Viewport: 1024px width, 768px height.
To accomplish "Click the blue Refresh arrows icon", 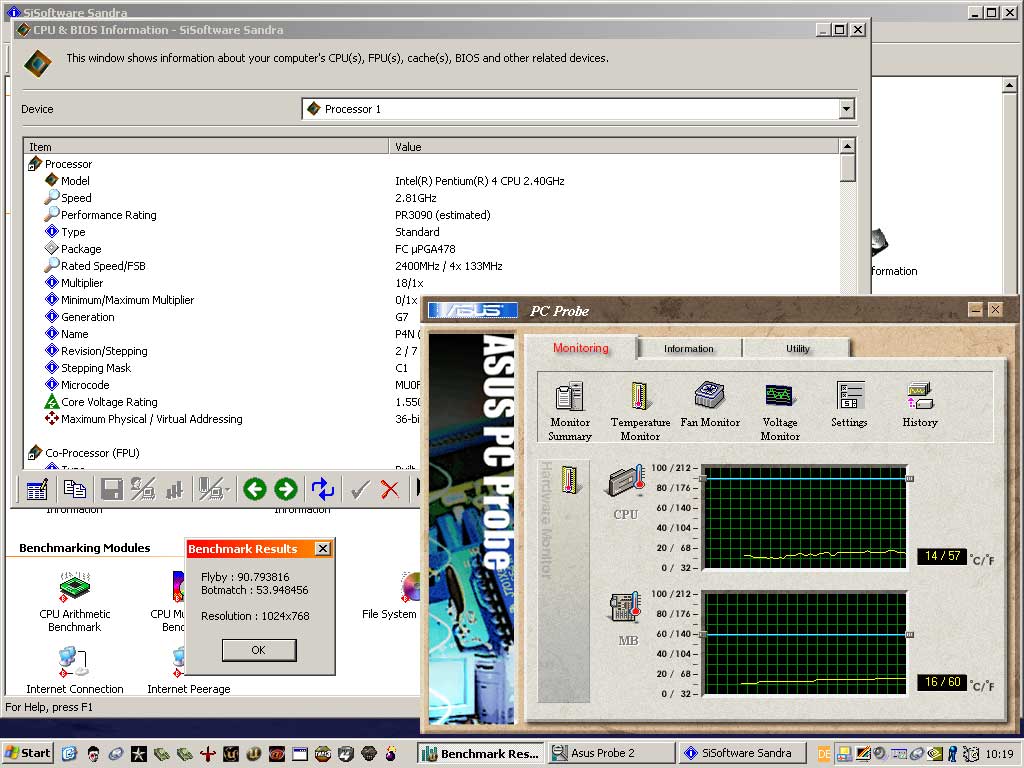I will pyautogui.click(x=323, y=489).
